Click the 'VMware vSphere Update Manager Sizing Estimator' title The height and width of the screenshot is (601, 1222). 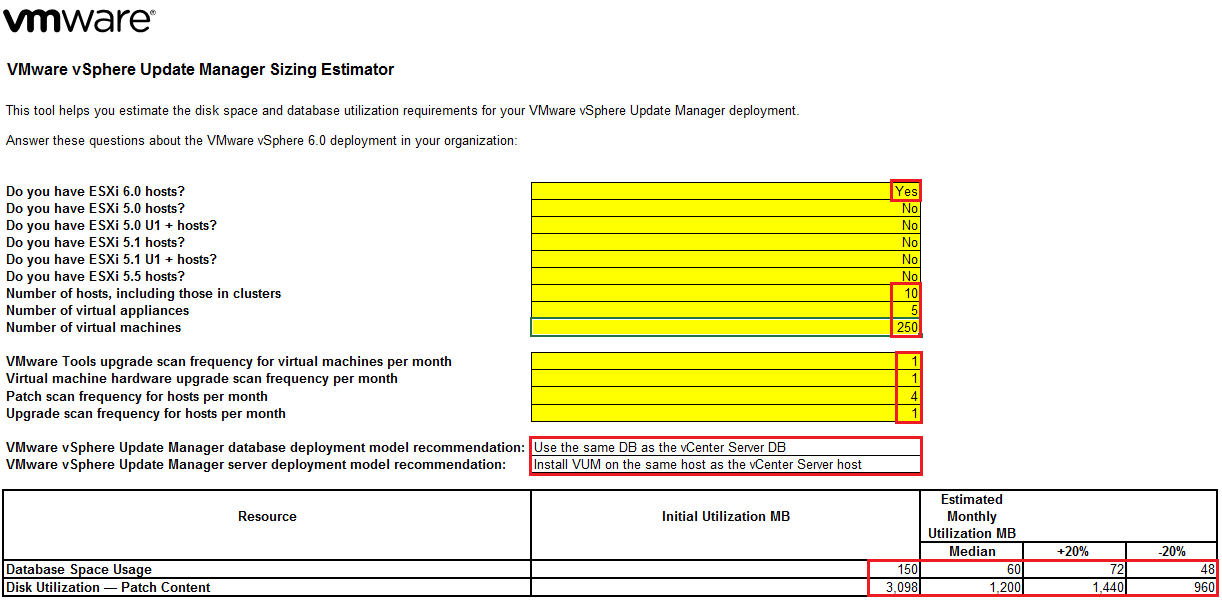[x=200, y=70]
